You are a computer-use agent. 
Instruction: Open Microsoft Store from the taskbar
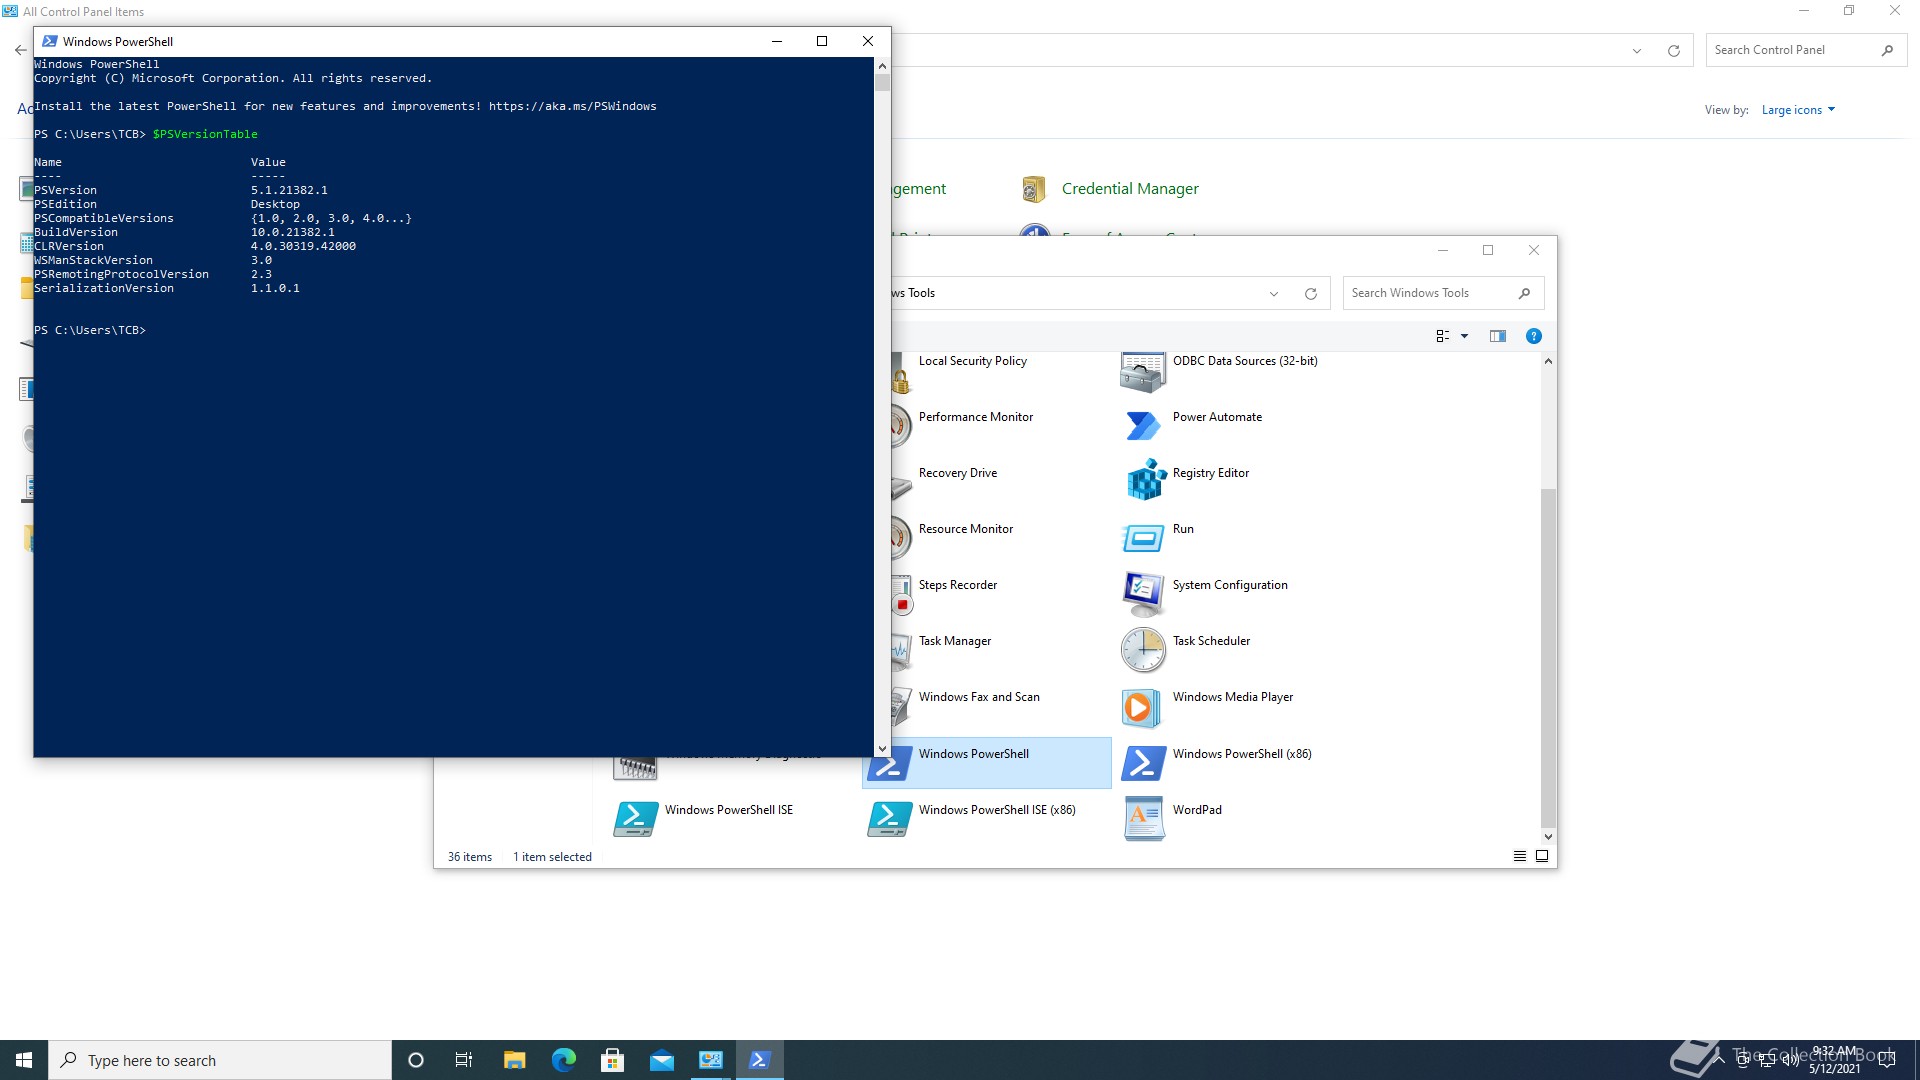(x=612, y=1060)
